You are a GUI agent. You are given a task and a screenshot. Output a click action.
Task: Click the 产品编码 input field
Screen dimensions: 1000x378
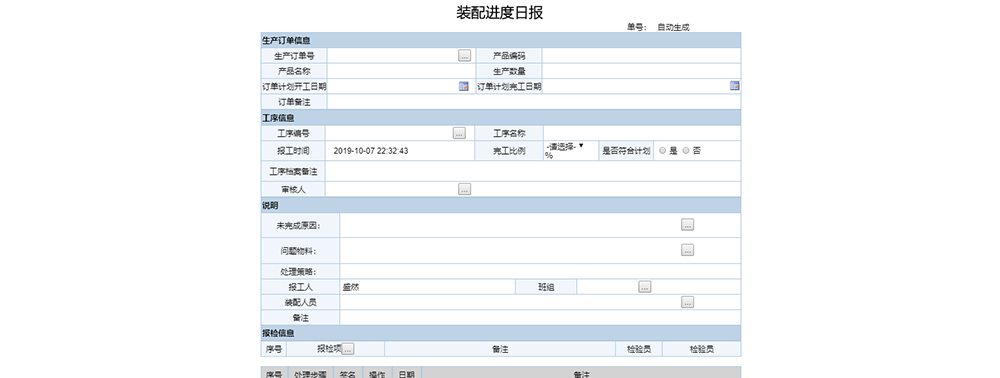(x=642, y=55)
